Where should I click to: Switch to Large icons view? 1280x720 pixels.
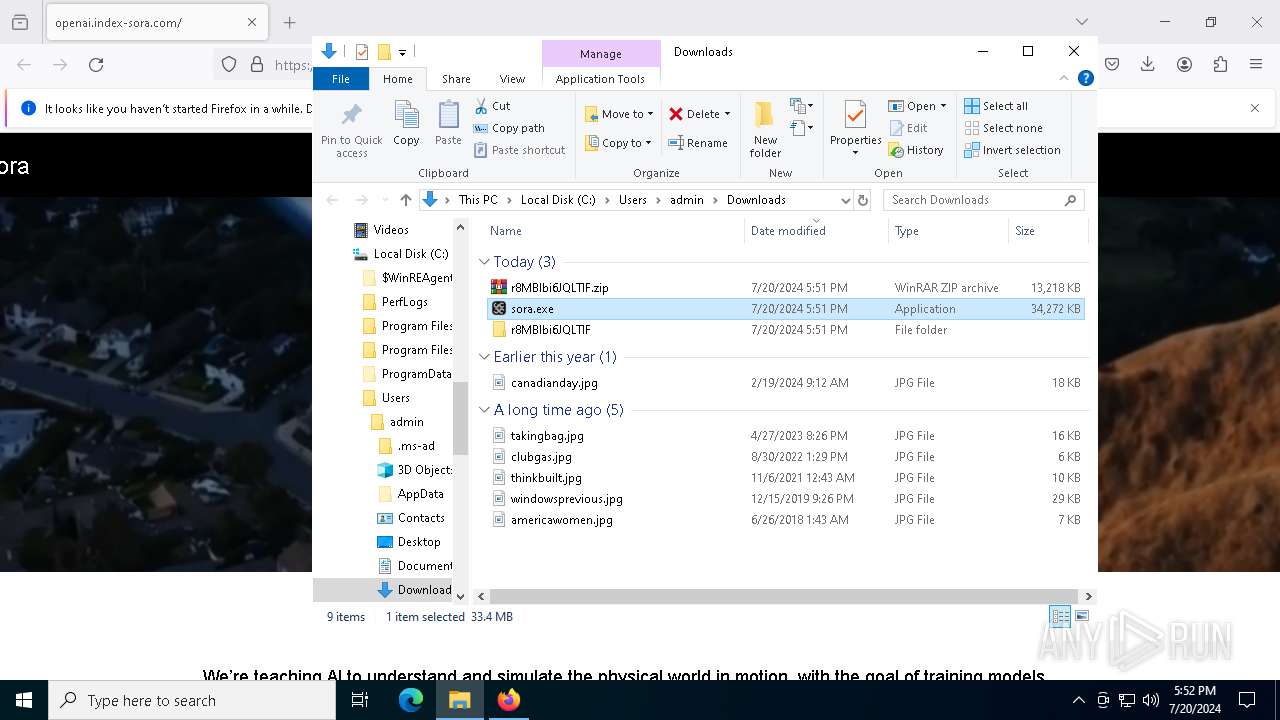click(1082, 617)
